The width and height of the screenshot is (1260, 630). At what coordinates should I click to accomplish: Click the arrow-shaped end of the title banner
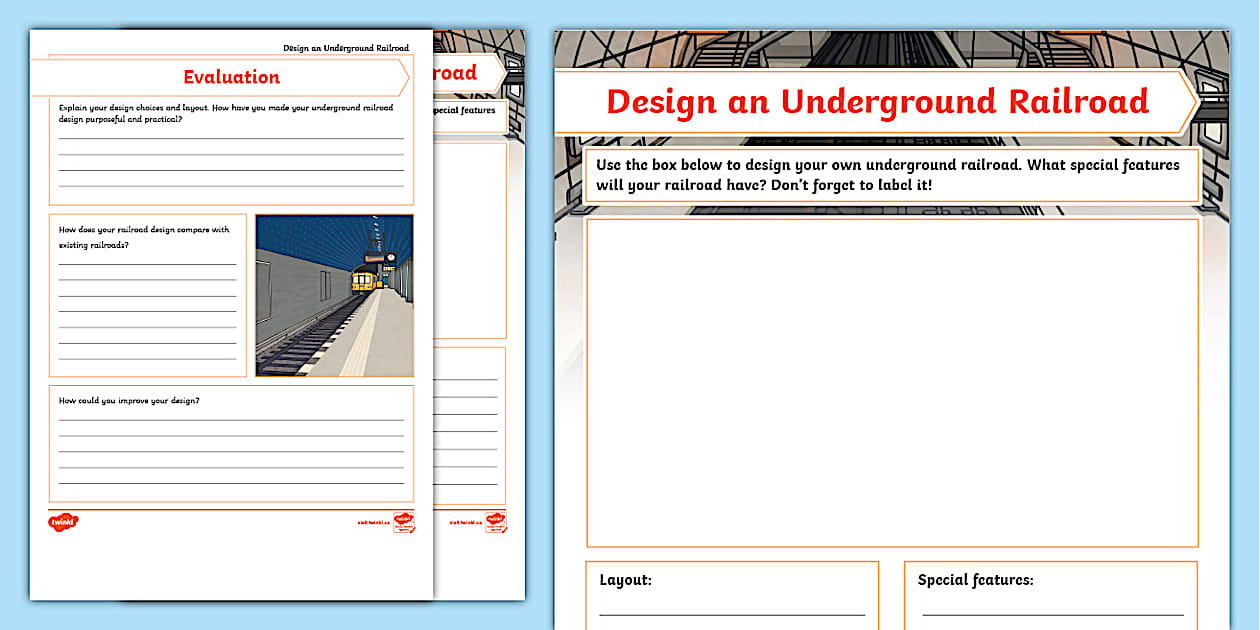1185,100
